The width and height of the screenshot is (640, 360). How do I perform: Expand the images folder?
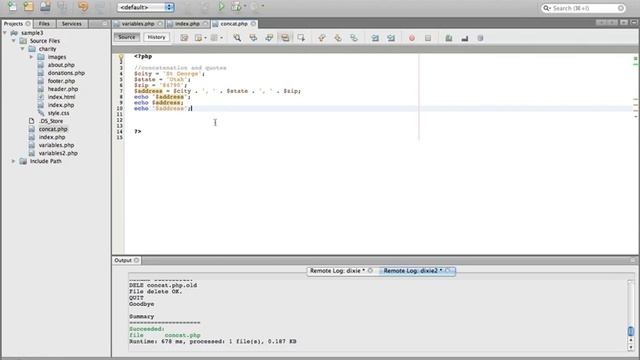click(x=31, y=57)
